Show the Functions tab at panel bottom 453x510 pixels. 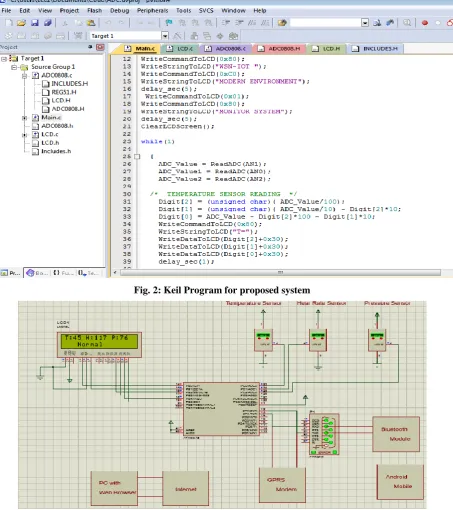tap(63, 273)
